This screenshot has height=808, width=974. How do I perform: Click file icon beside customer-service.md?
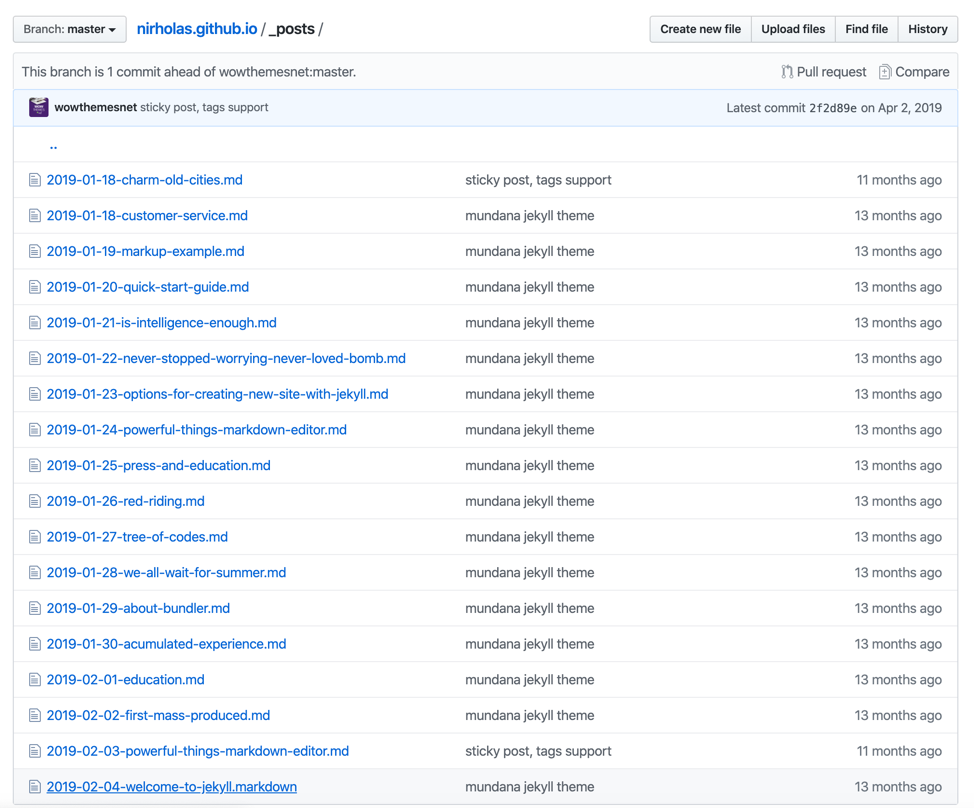coord(35,216)
